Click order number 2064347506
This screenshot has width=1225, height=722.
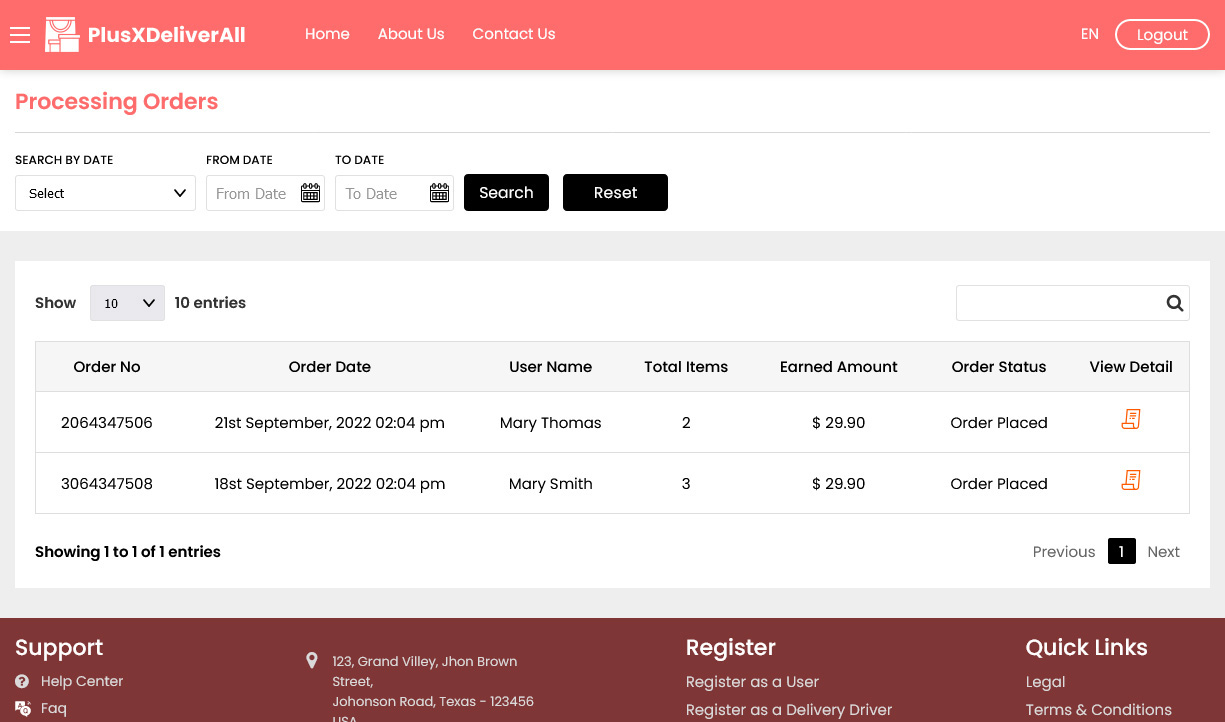[x=107, y=423]
